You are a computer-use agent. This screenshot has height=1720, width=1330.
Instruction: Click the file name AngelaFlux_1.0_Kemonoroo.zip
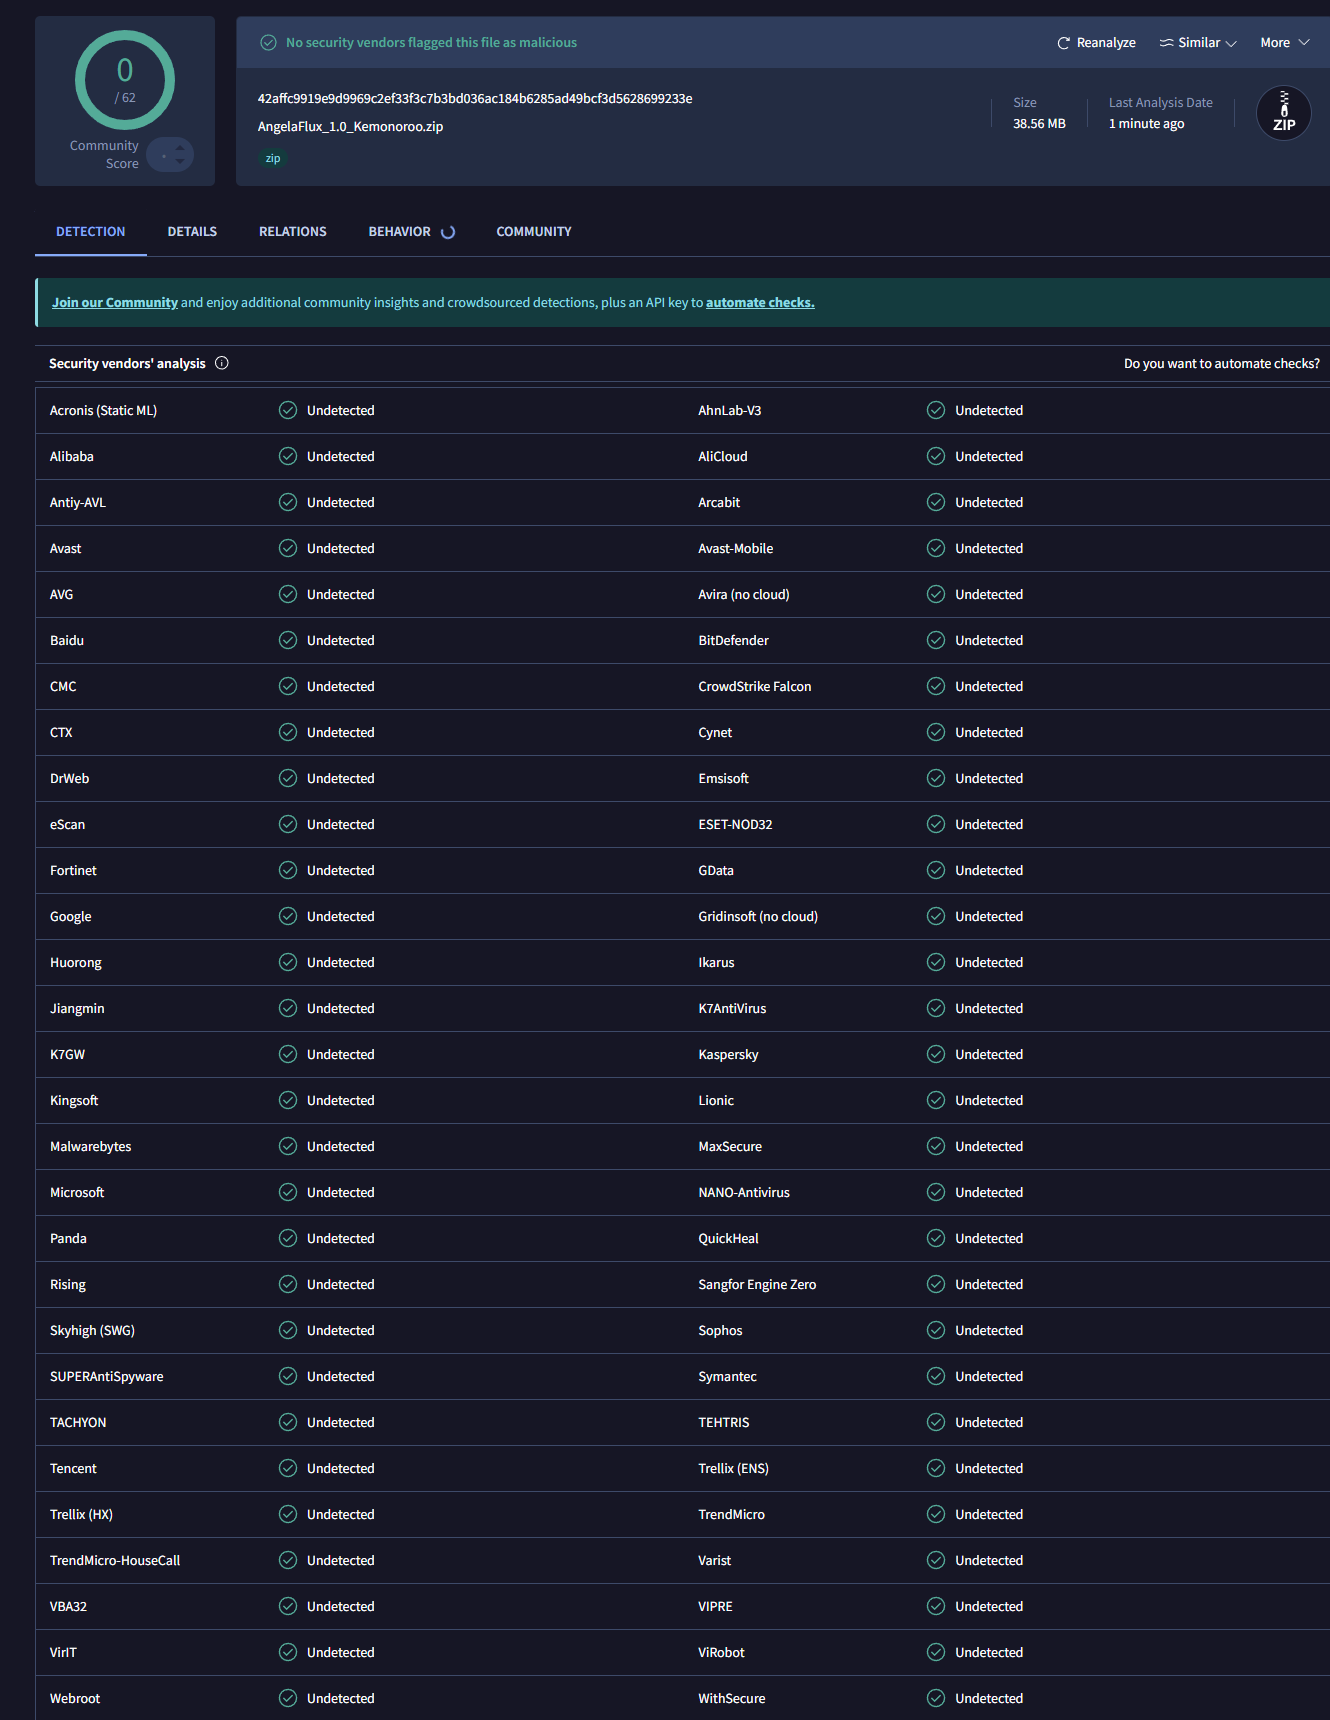pos(350,127)
